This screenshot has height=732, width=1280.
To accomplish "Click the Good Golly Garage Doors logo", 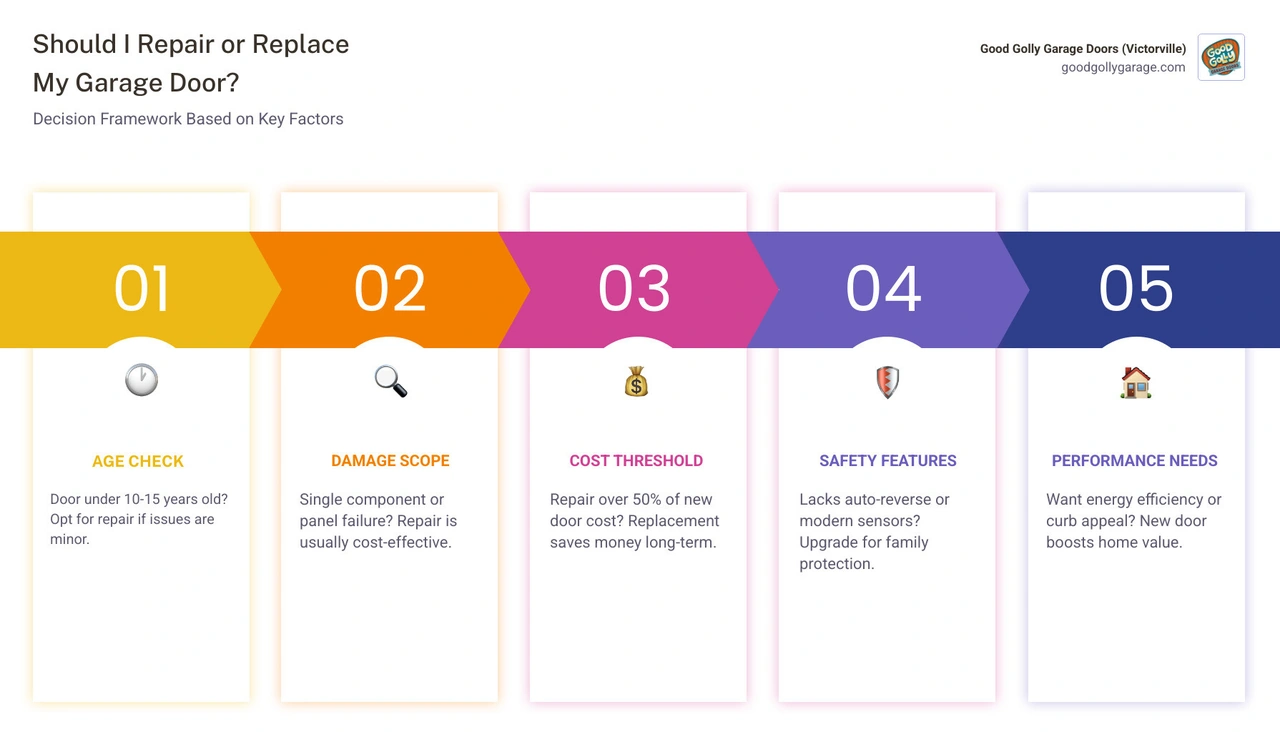I will 1221,57.
